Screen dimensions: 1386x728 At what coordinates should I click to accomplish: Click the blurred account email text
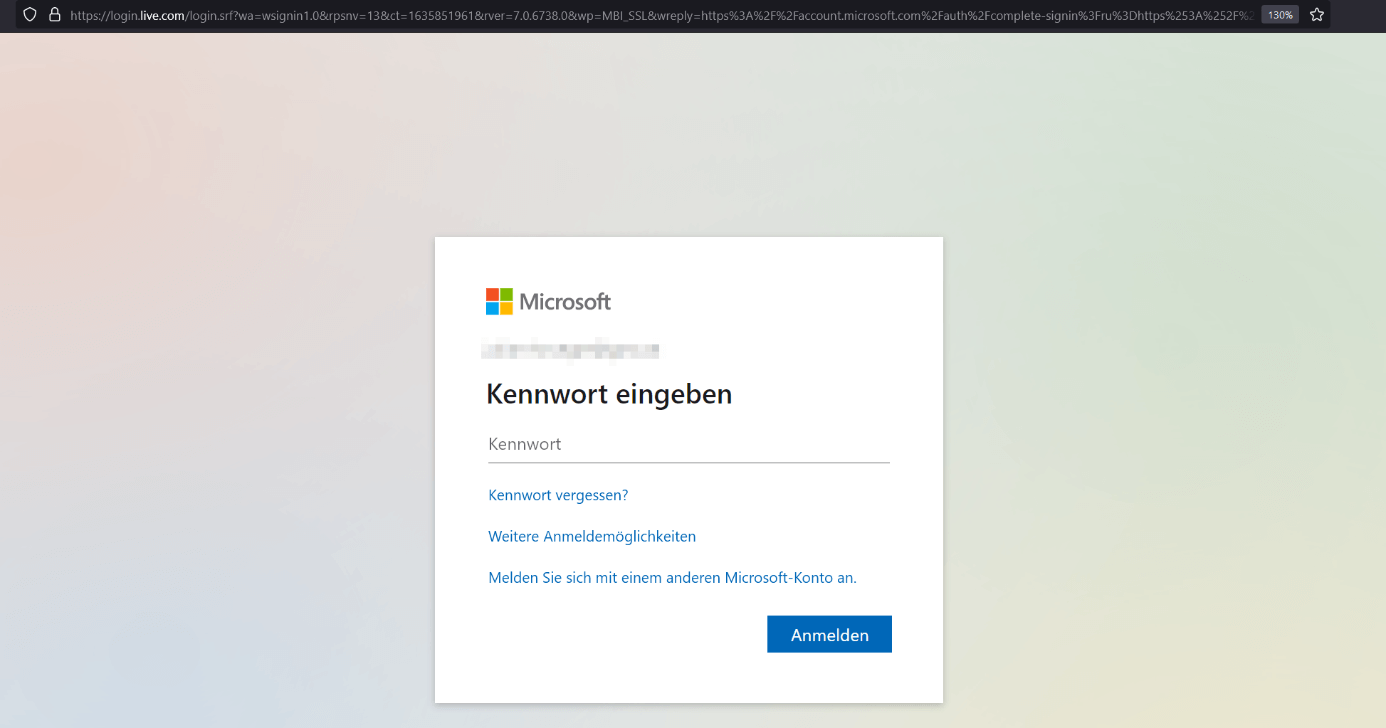(570, 350)
